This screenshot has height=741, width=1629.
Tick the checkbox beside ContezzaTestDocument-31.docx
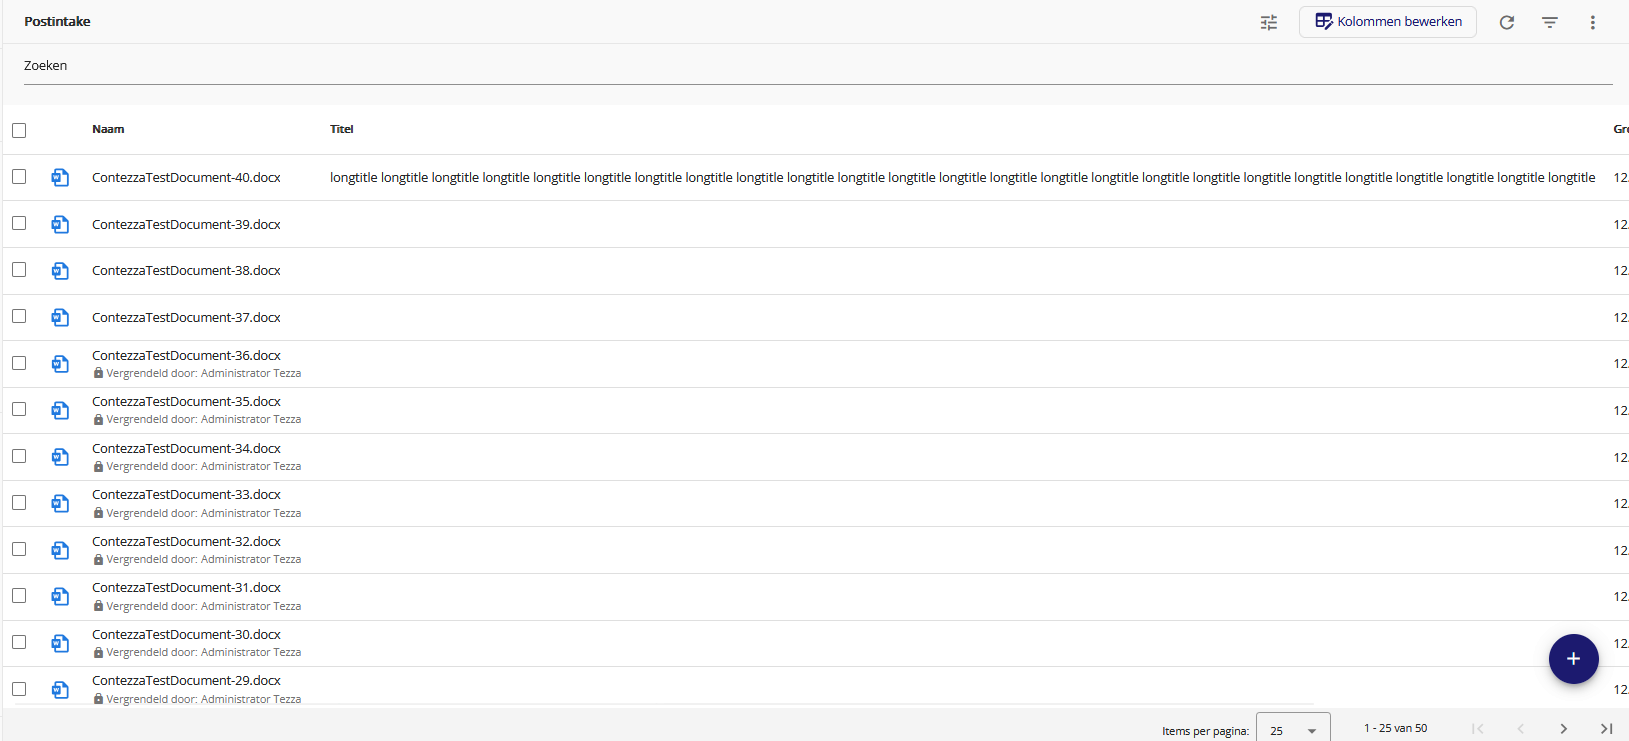click(19, 596)
